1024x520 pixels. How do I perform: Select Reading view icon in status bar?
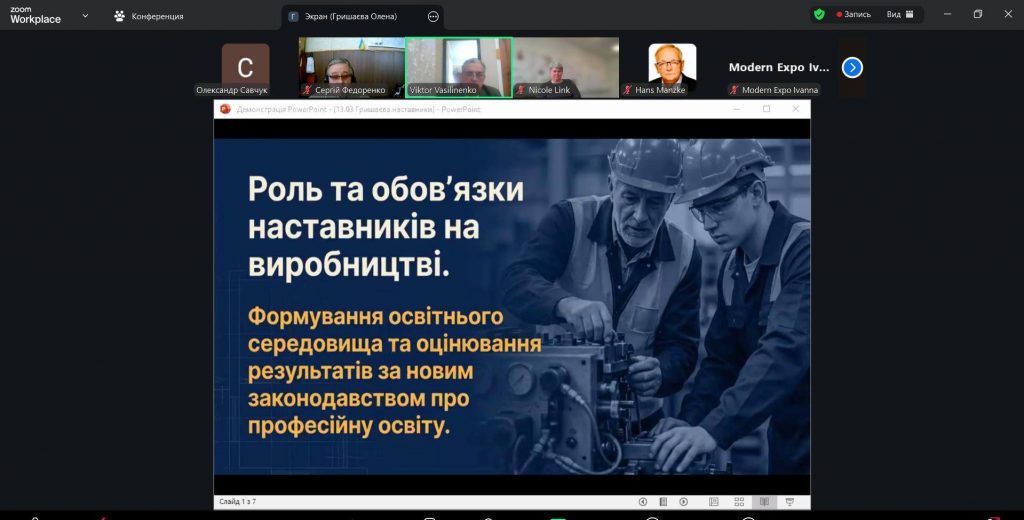point(764,501)
